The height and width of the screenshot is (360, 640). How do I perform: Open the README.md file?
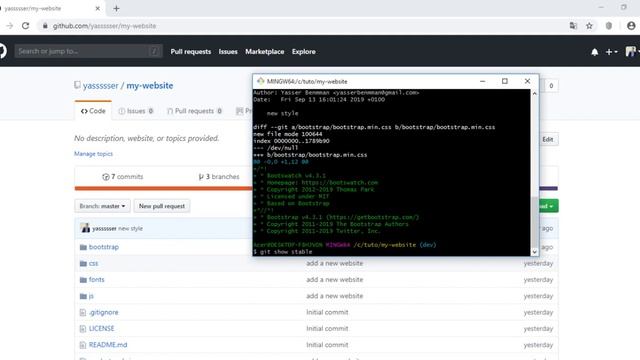[108, 345]
